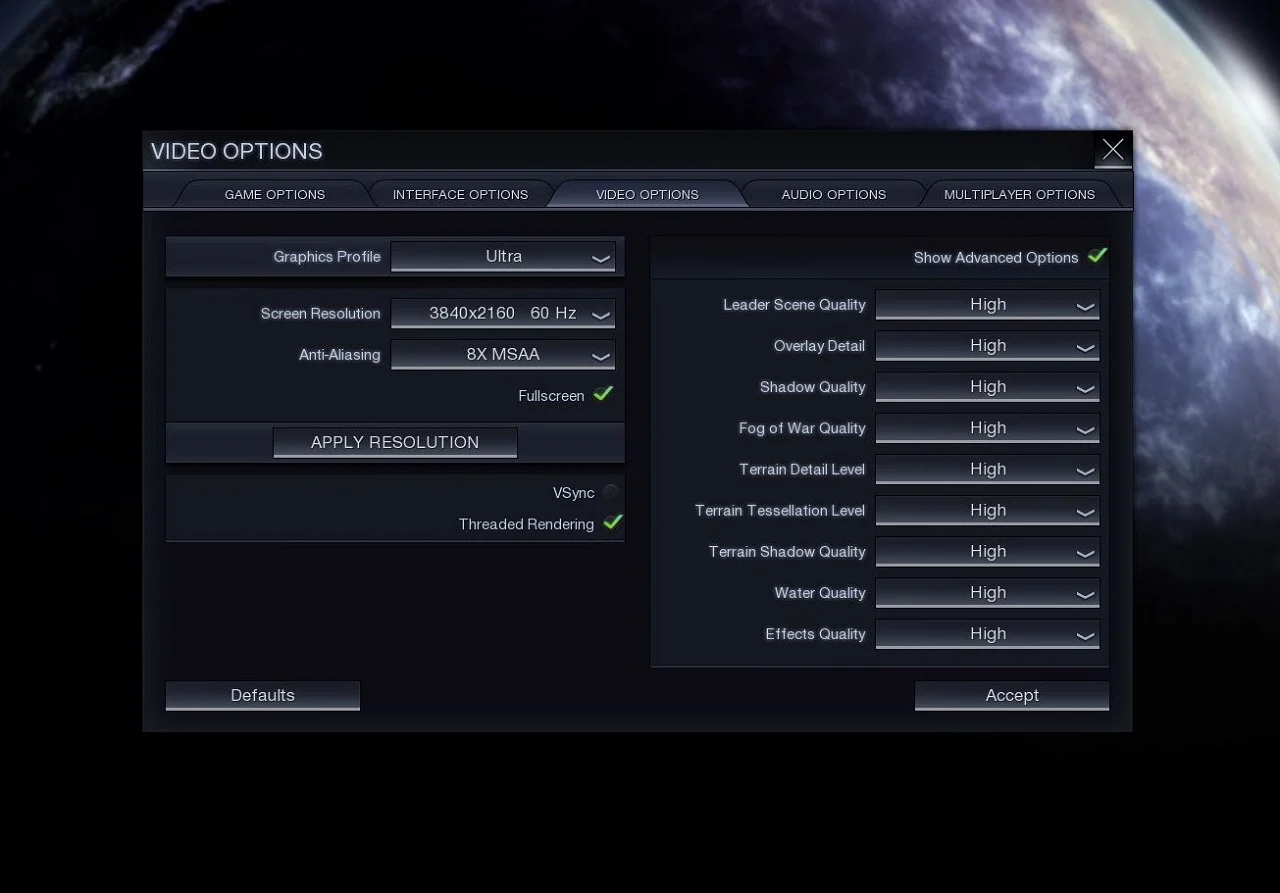Expand Terrain Shadow Quality dropdown
The width and height of the screenshot is (1280, 893).
[988, 552]
